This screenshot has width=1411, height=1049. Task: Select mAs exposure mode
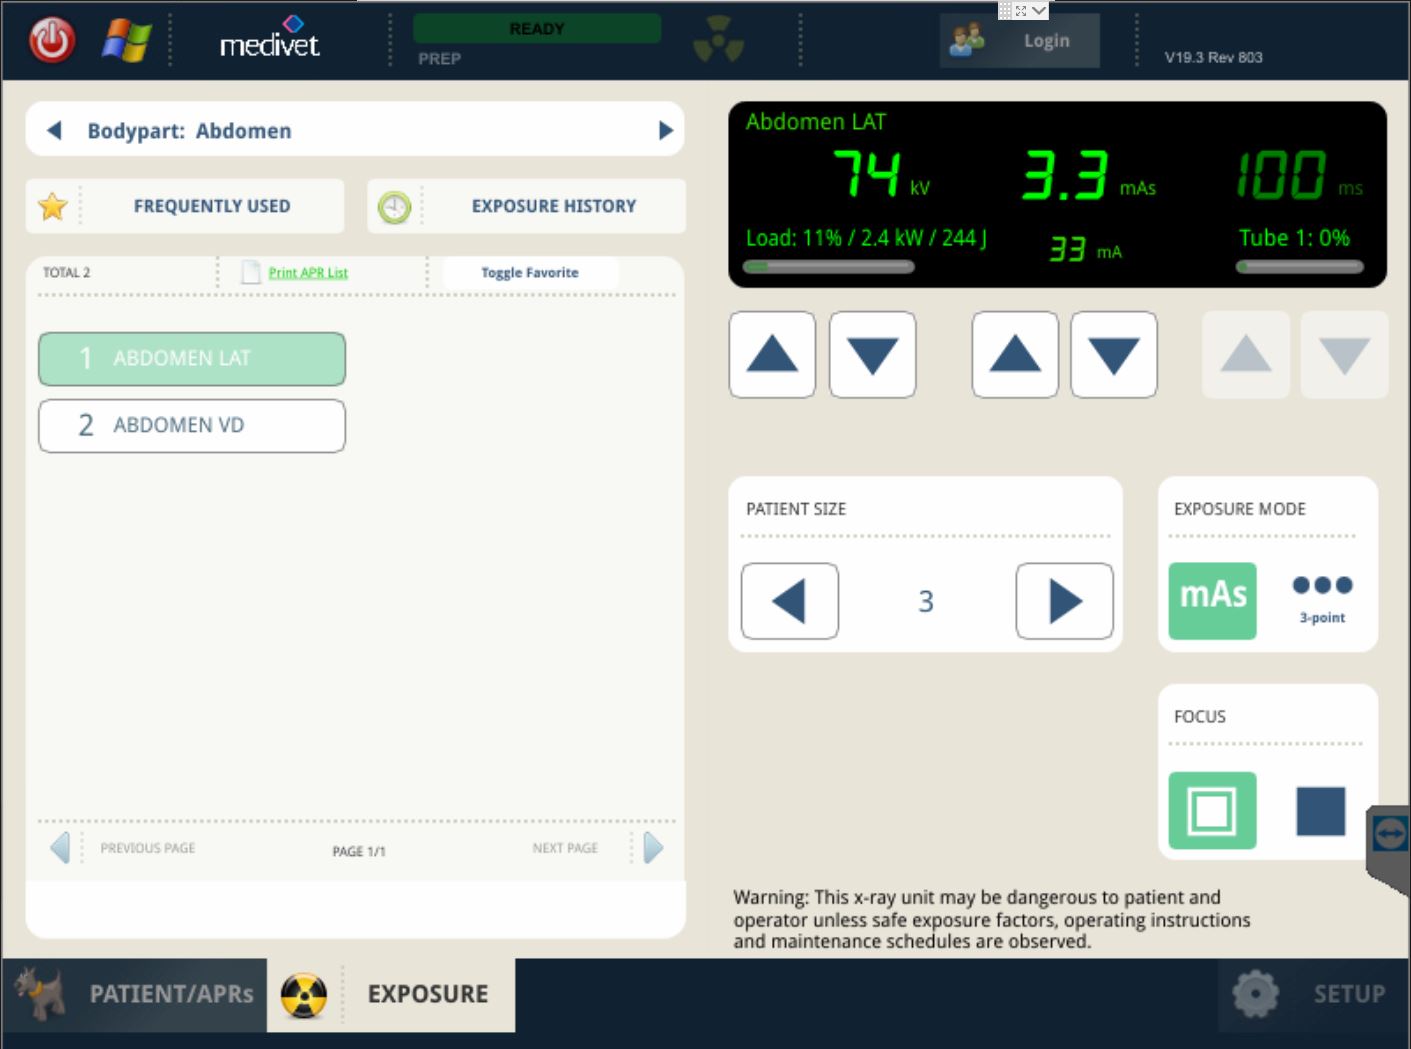click(1212, 600)
